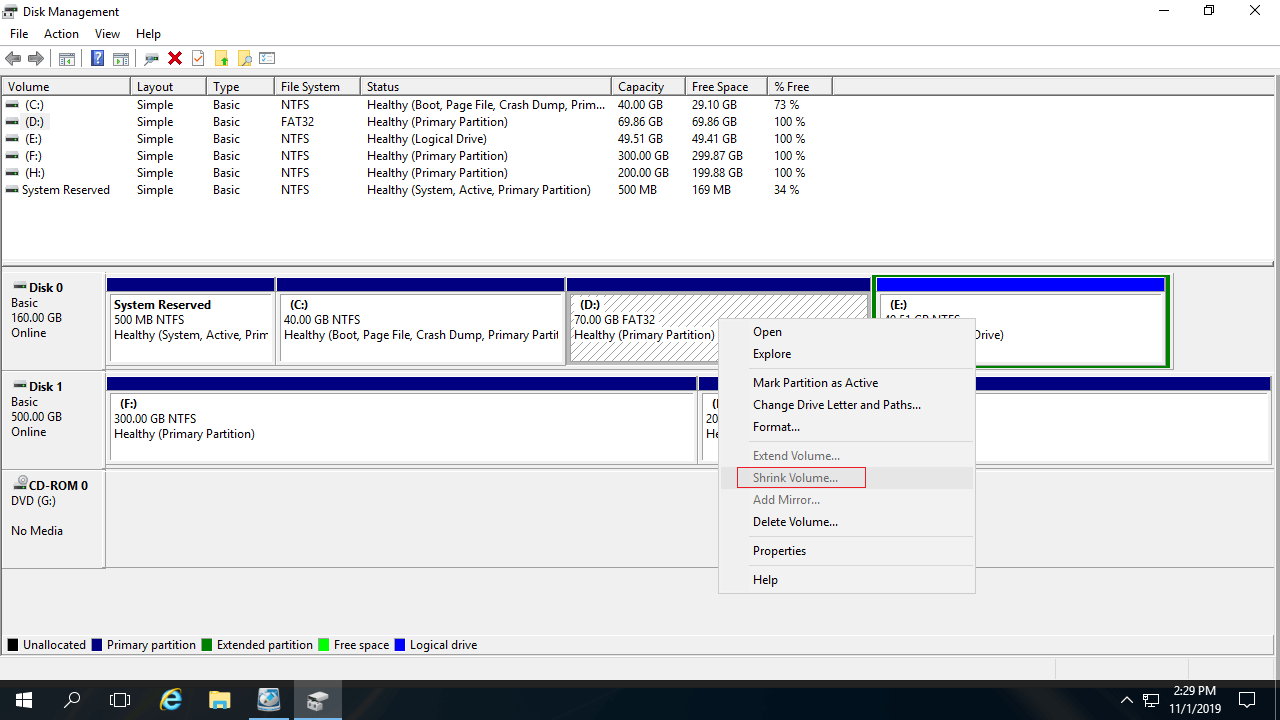Viewport: 1280px width, 720px height.
Task: Click the Logical drive blue legend swatch
Action: point(401,645)
